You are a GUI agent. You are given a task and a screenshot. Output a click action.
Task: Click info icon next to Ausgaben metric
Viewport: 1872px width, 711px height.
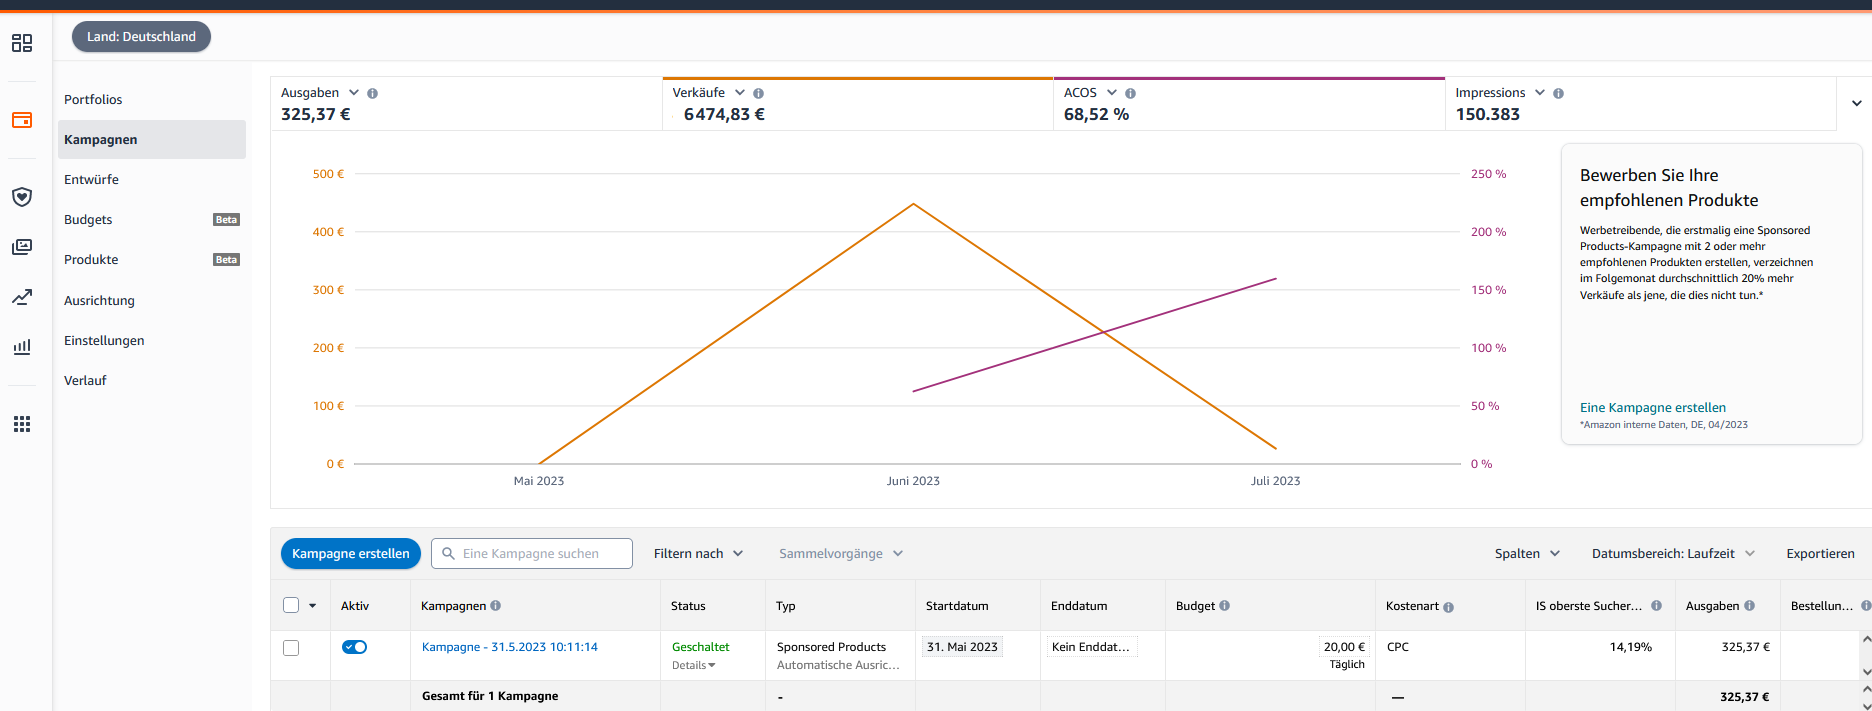click(x=373, y=93)
